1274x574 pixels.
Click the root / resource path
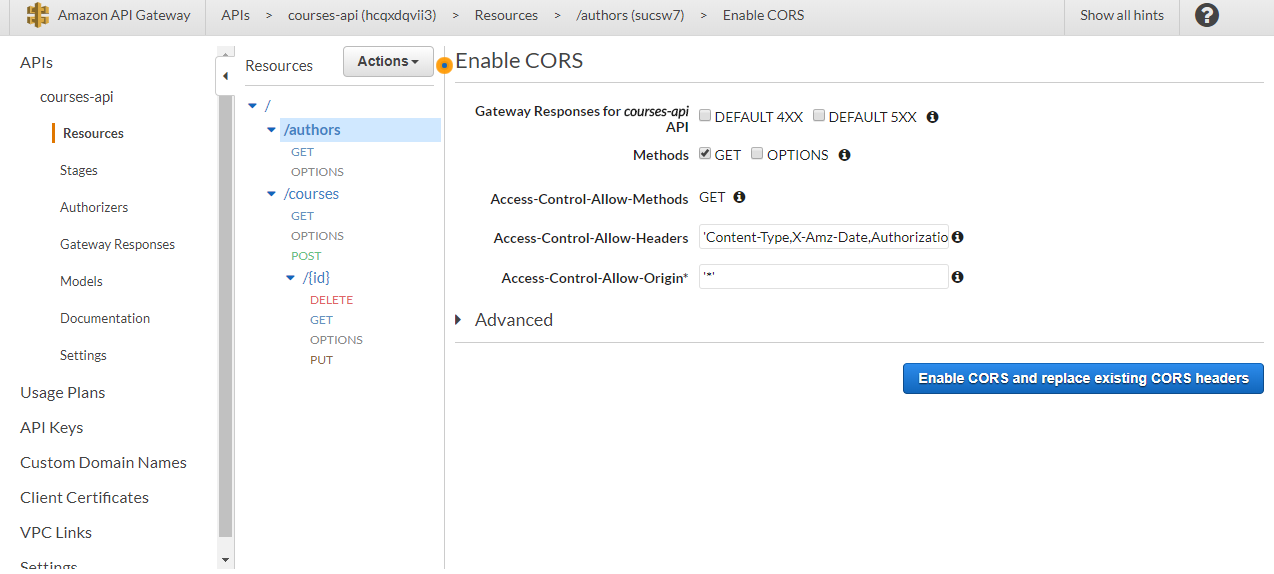tap(267, 106)
